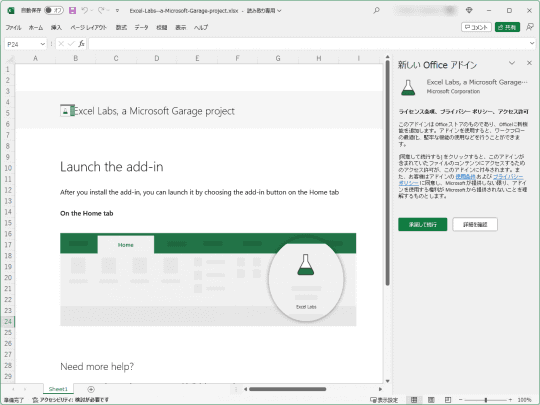Close the 新しい Office アドイン pane
The height and width of the screenshot is (405, 540).
[529, 63]
